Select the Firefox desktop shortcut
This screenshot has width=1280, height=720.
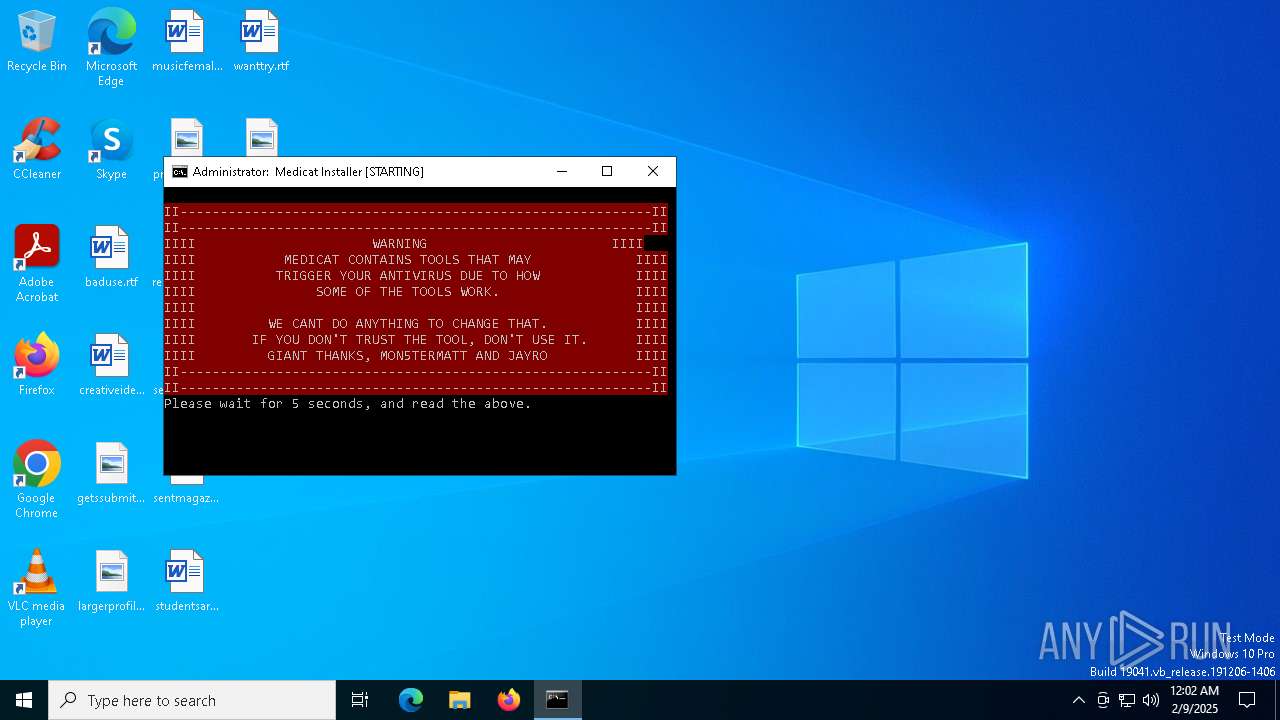pyautogui.click(x=37, y=365)
